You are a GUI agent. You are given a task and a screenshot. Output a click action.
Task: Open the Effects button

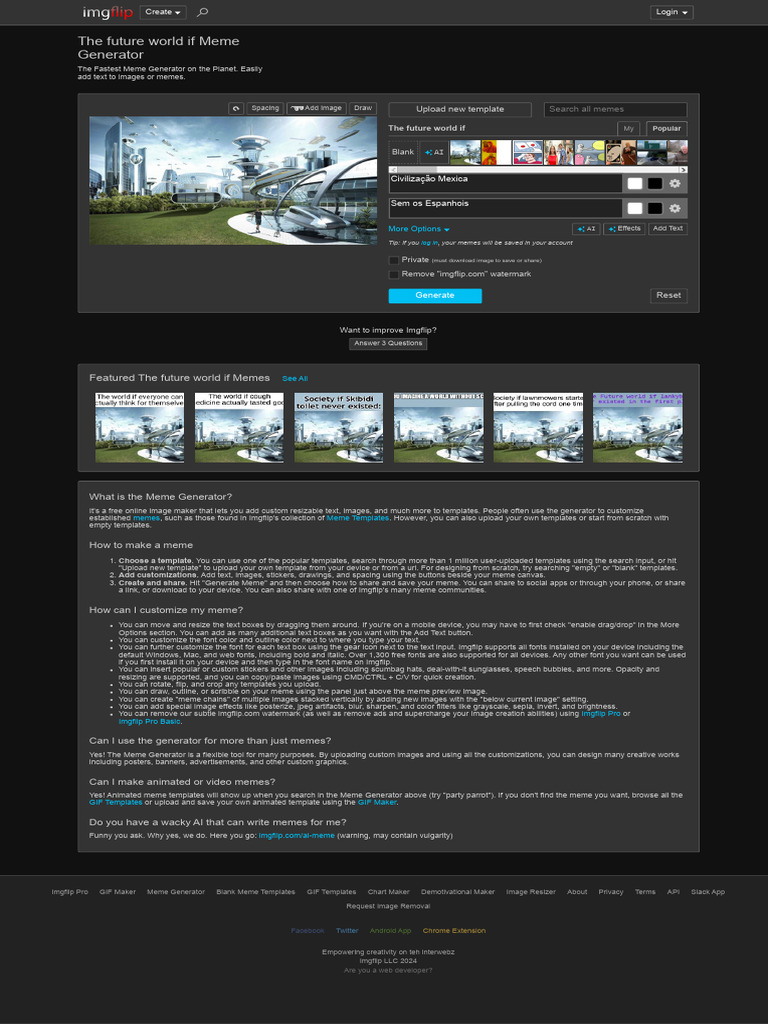[x=625, y=229]
